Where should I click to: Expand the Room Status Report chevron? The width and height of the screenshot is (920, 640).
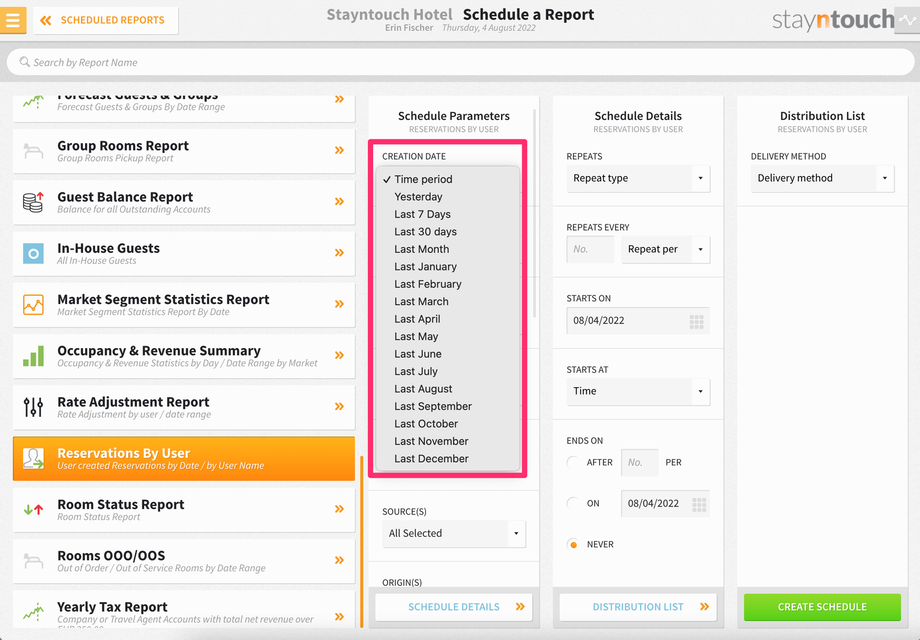339,509
